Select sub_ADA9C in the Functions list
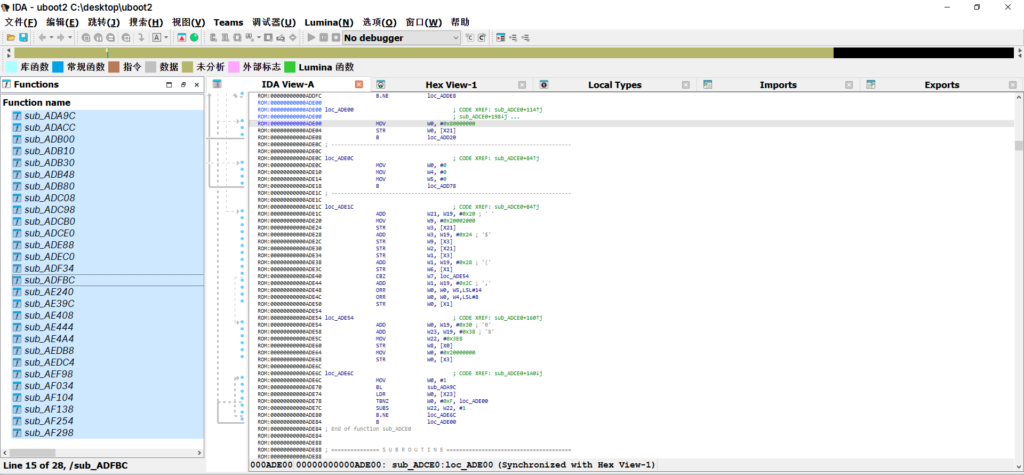 coord(108,116)
